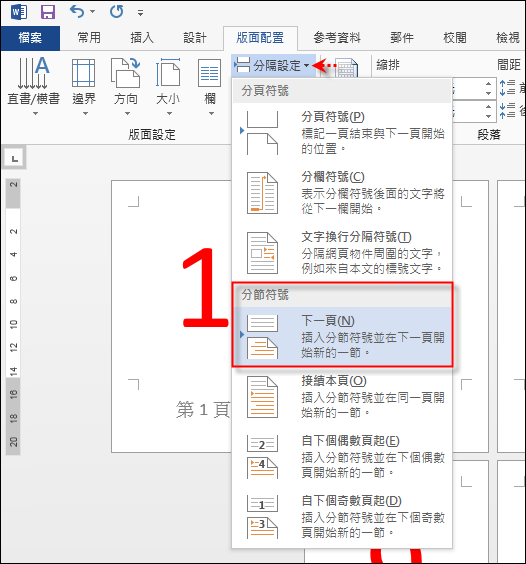Image resolution: width=526 pixels, height=564 pixels.
Task: Select the 版面配置 tab
Action: pos(260,38)
